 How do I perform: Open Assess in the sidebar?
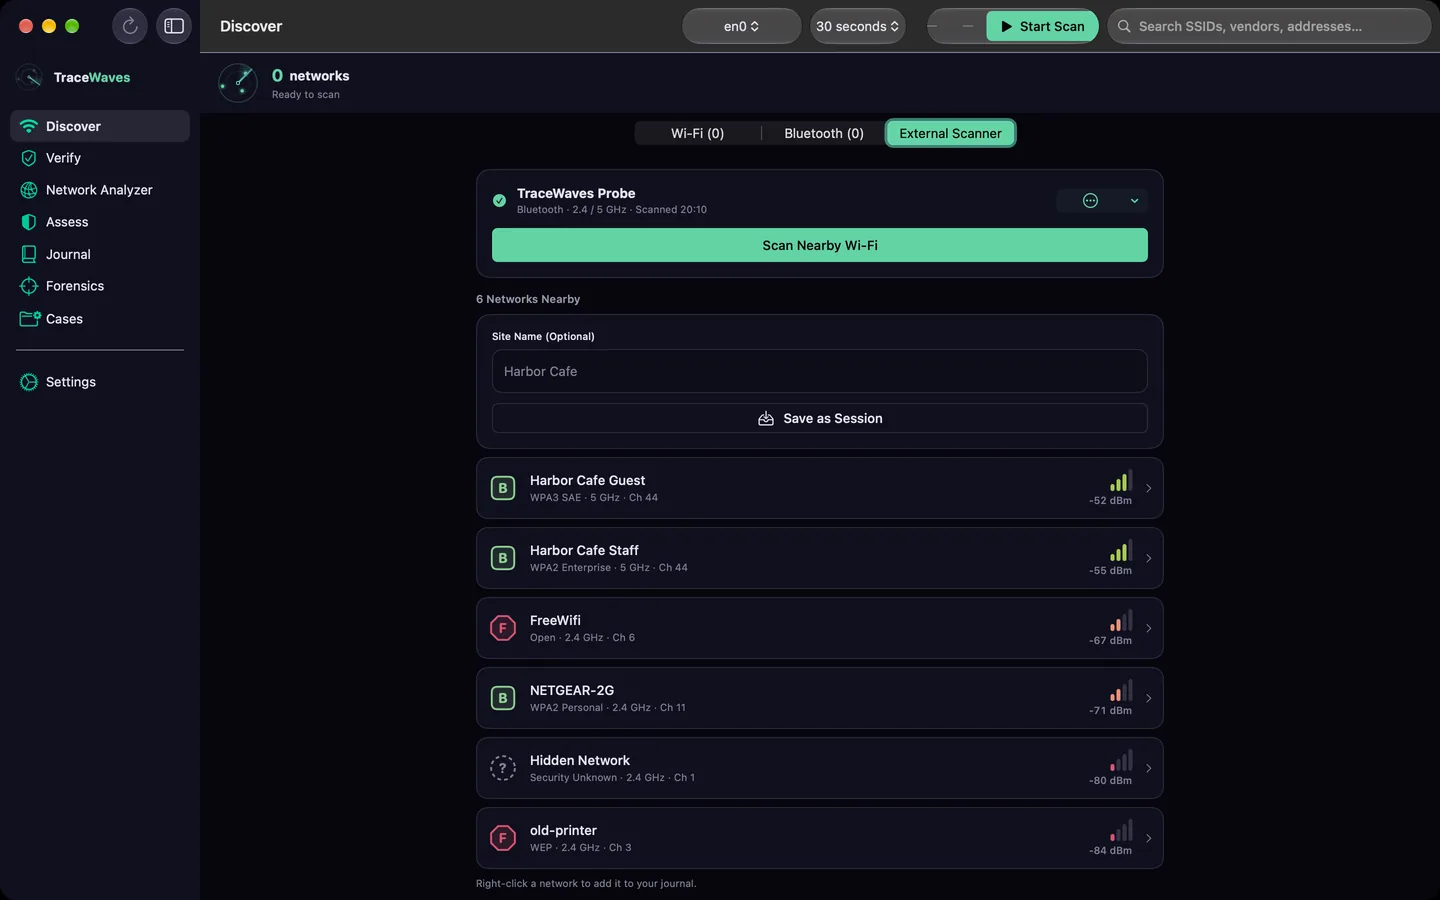coord(100,222)
